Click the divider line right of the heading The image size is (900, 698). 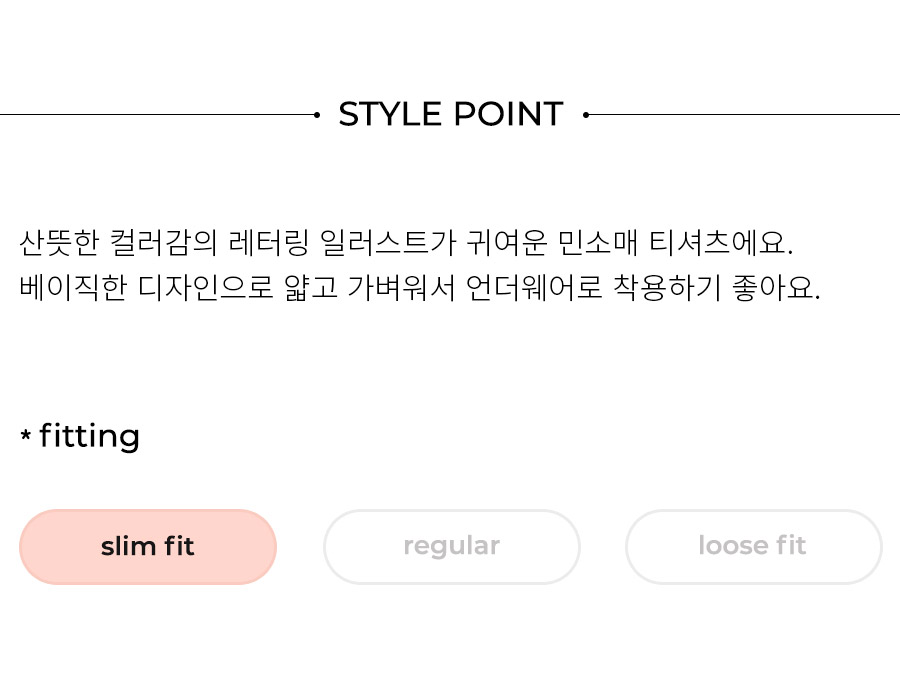click(x=744, y=115)
